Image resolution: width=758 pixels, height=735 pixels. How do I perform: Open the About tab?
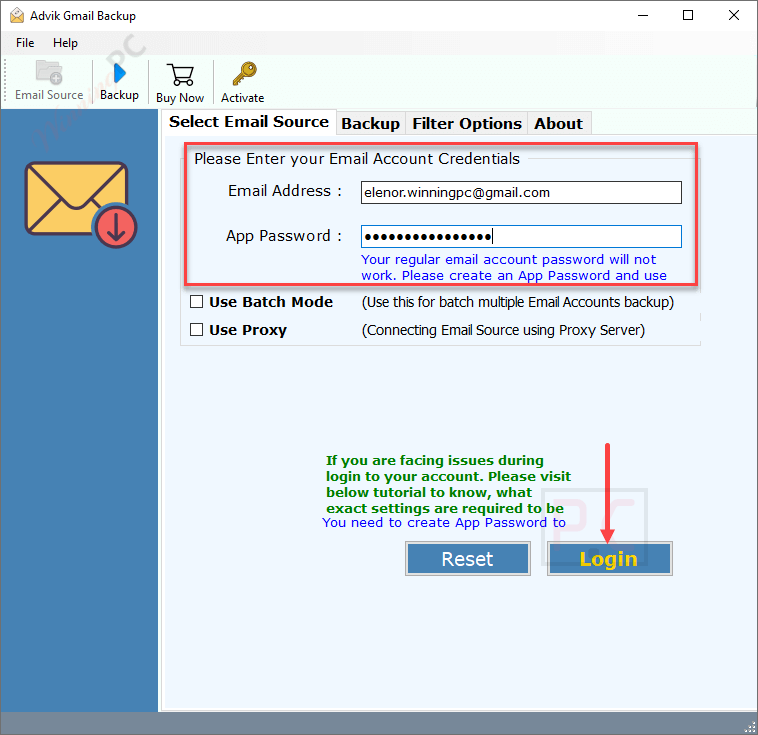click(558, 123)
